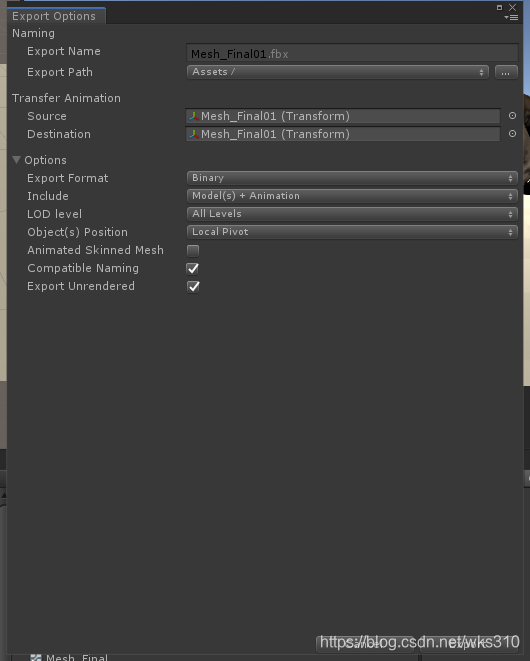Click the Transform icon in the Source field

point(194,116)
